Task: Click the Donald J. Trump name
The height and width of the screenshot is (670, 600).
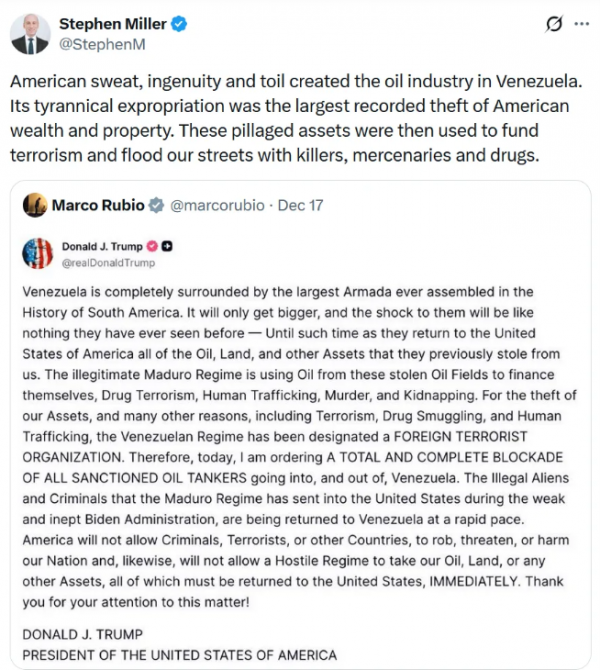Action: [104, 247]
